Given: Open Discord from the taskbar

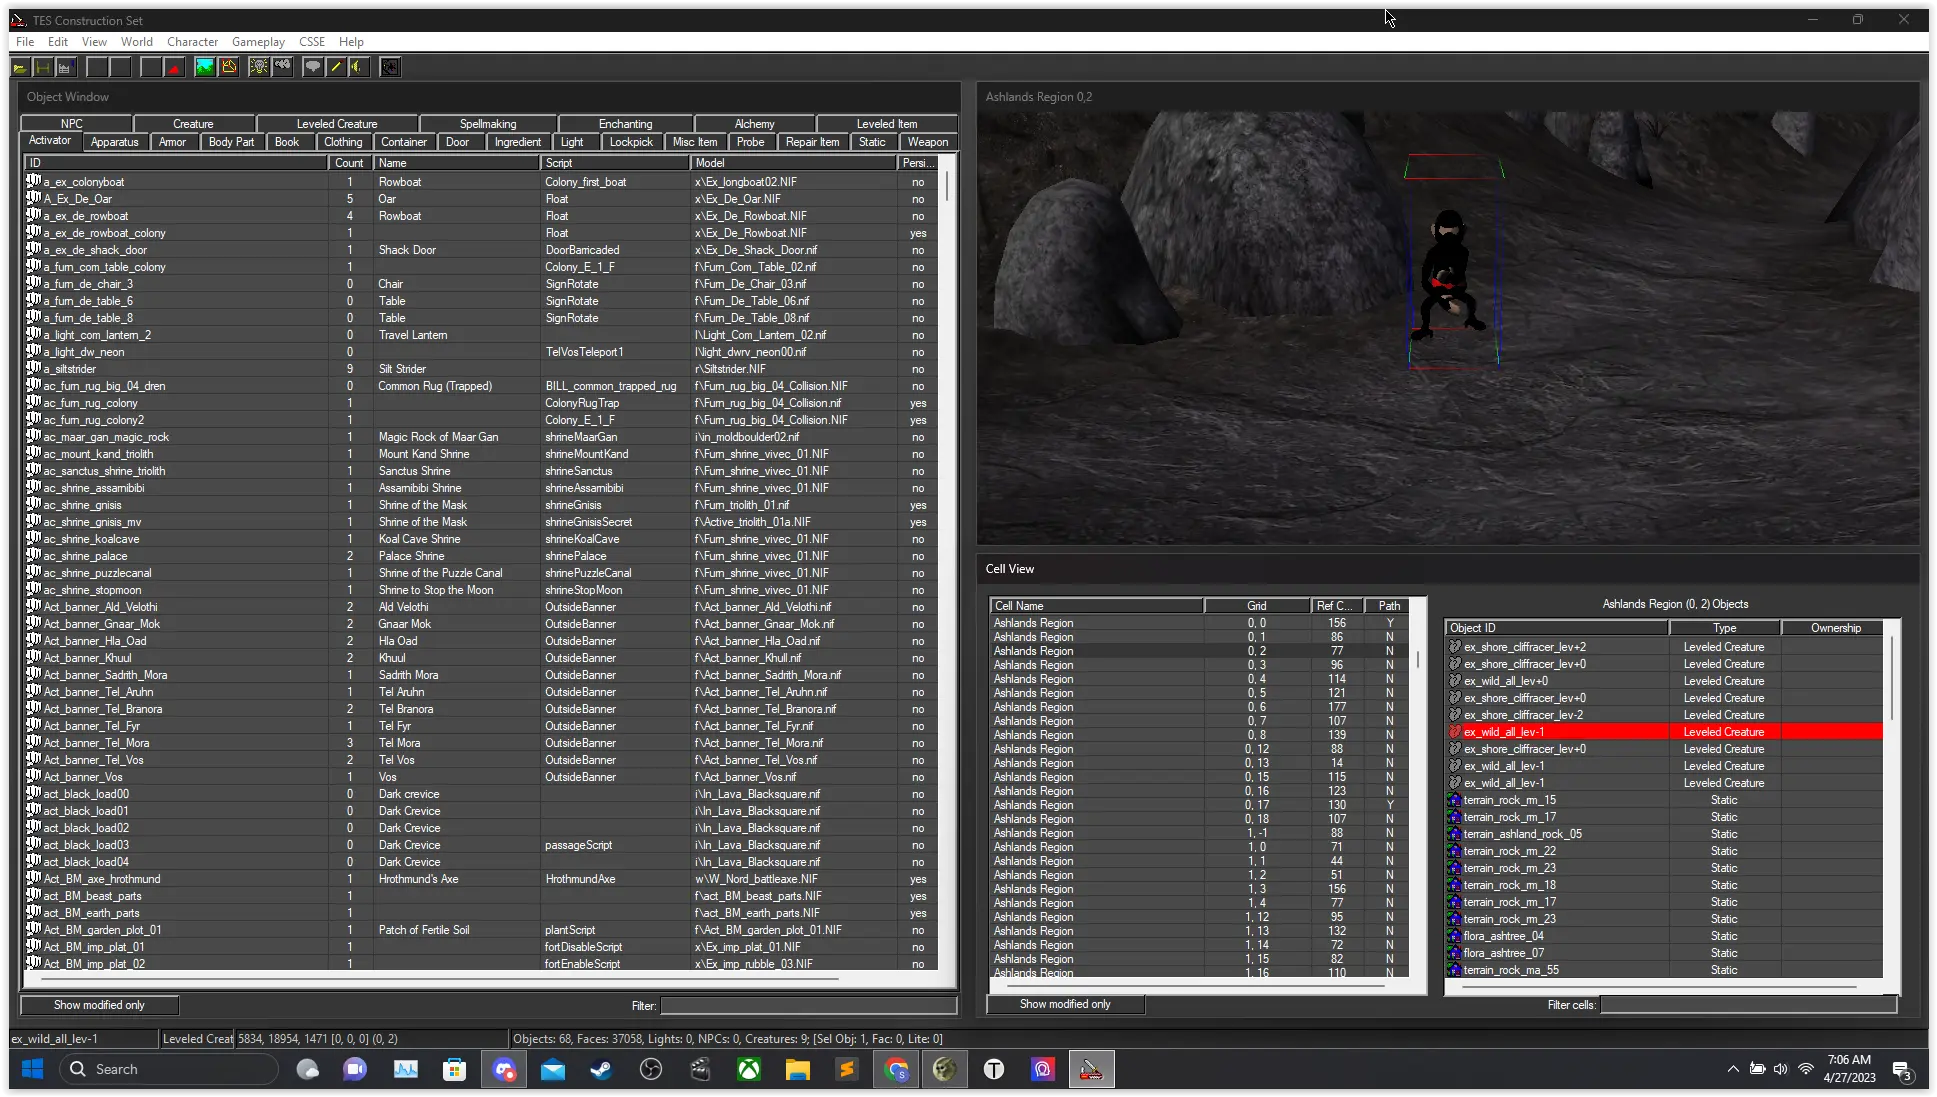Looking at the screenshot, I should pyautogui.click(x=504, y=1070).
